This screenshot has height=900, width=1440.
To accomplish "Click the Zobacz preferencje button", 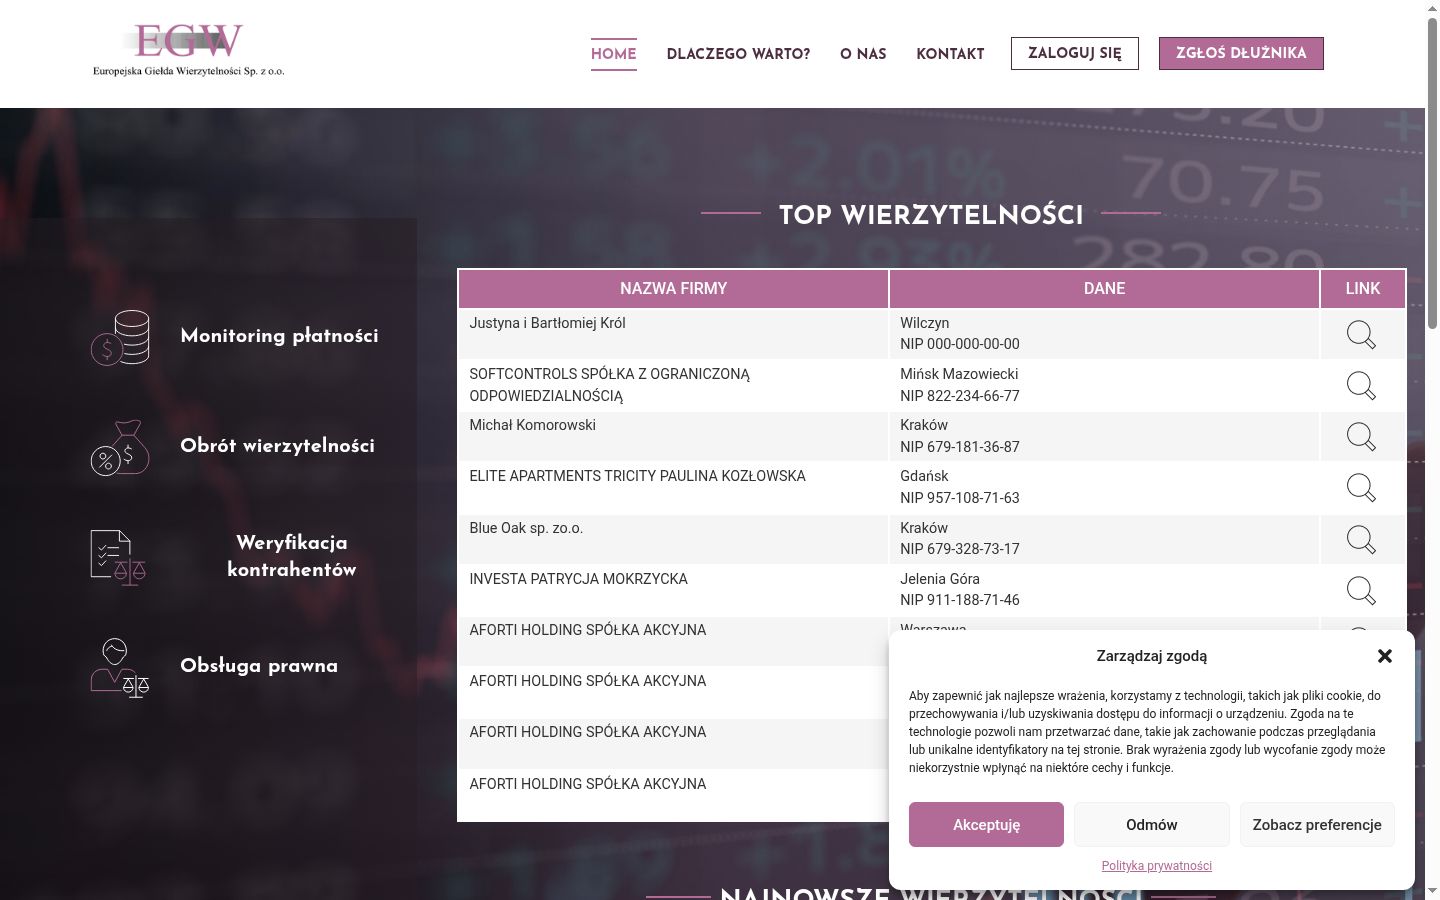I will point(1317,825).
